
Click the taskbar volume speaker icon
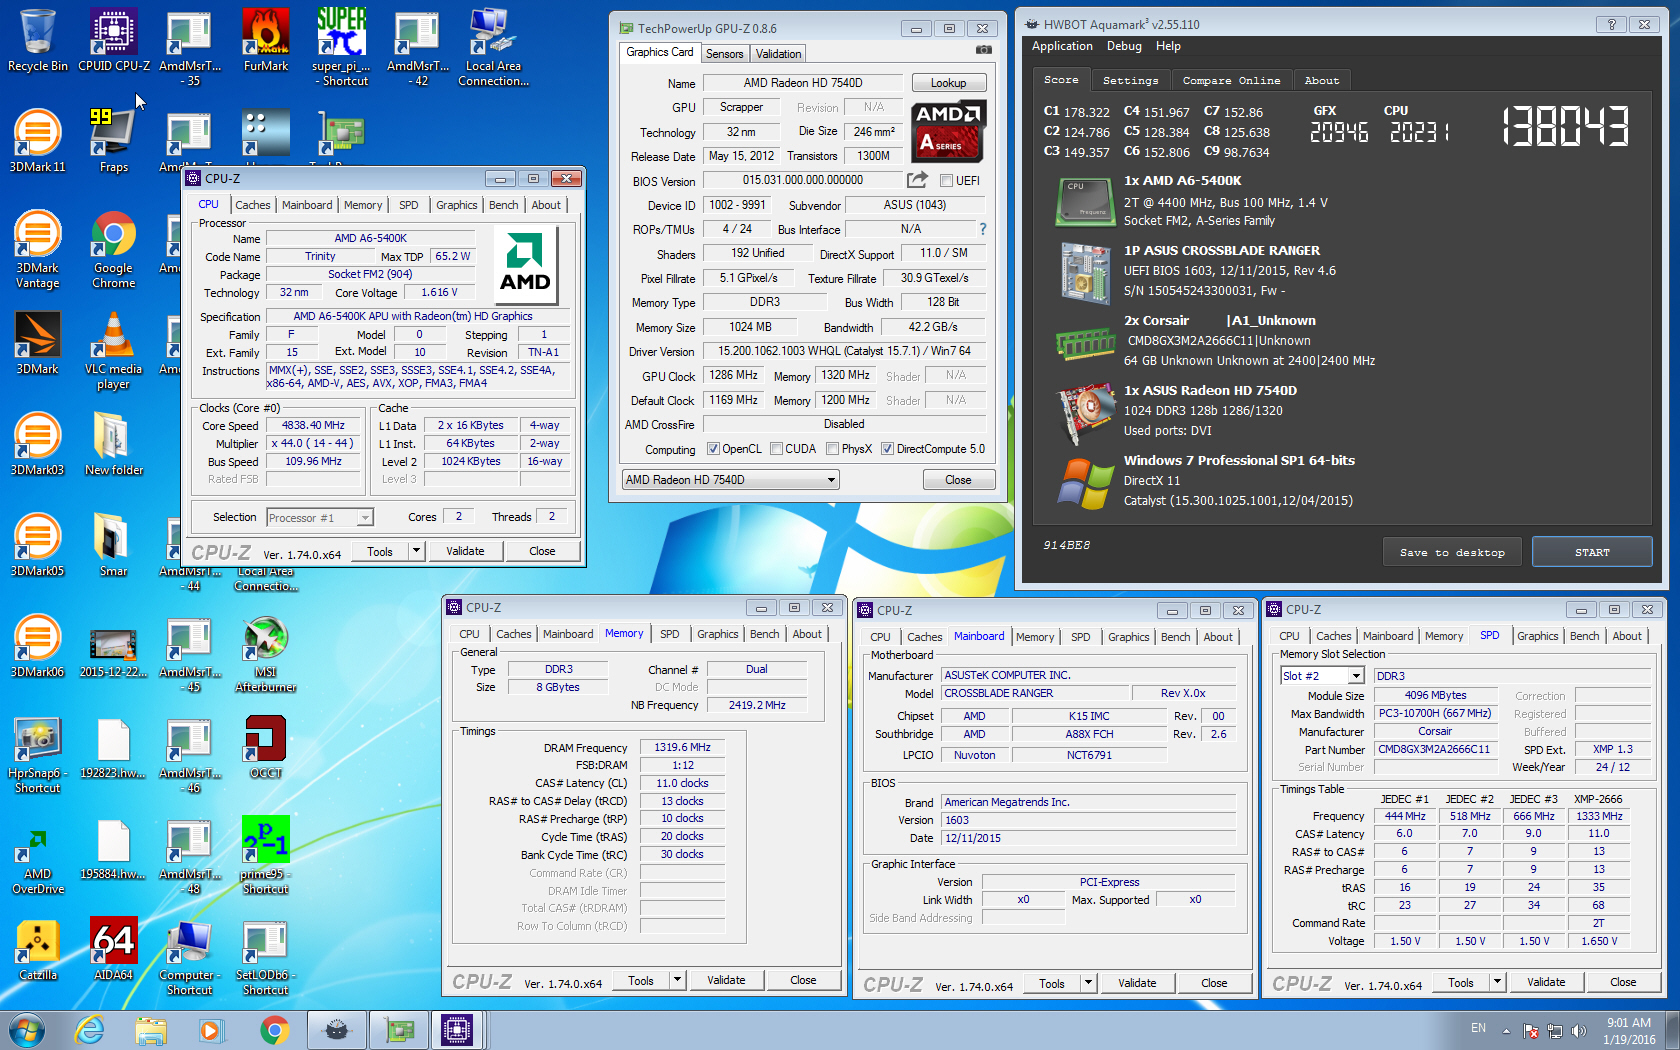click(1578, 1030)
